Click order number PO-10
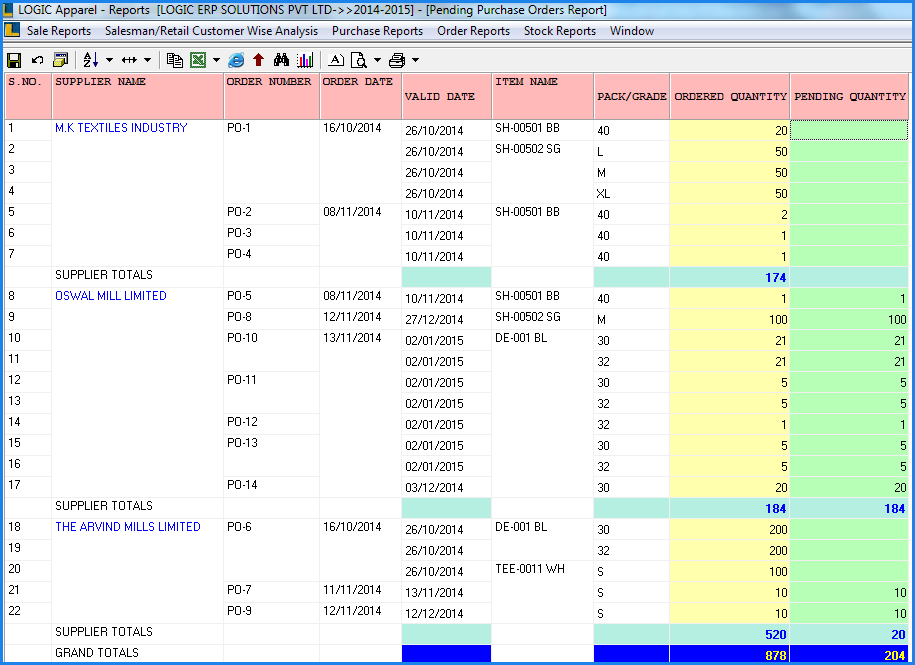The width and height of the screenshot is (915, 665). tap(242, 338)
